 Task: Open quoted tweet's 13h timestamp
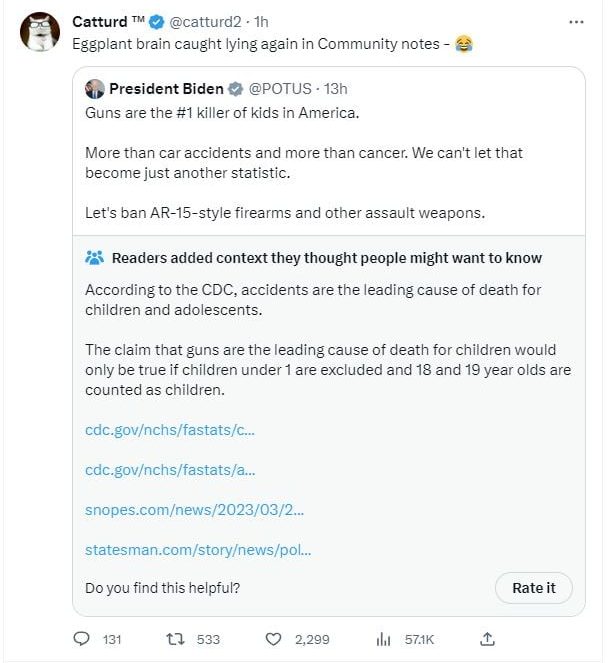pos(337,89)
